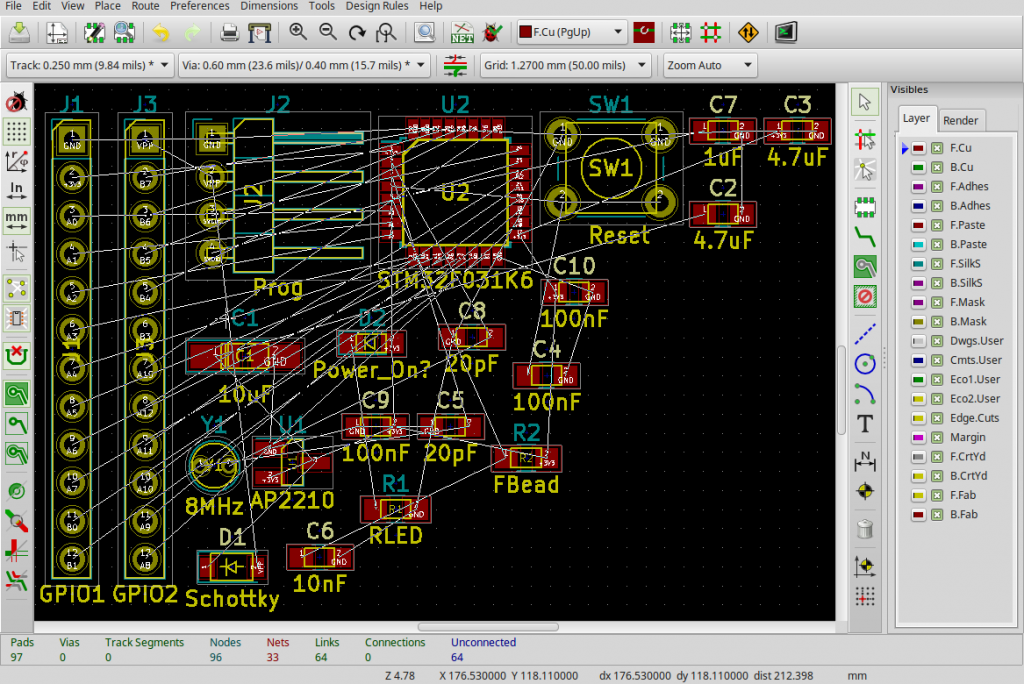Switch to the Render tab
This screenshot has width=1024, height=684.
coord(960,120)
